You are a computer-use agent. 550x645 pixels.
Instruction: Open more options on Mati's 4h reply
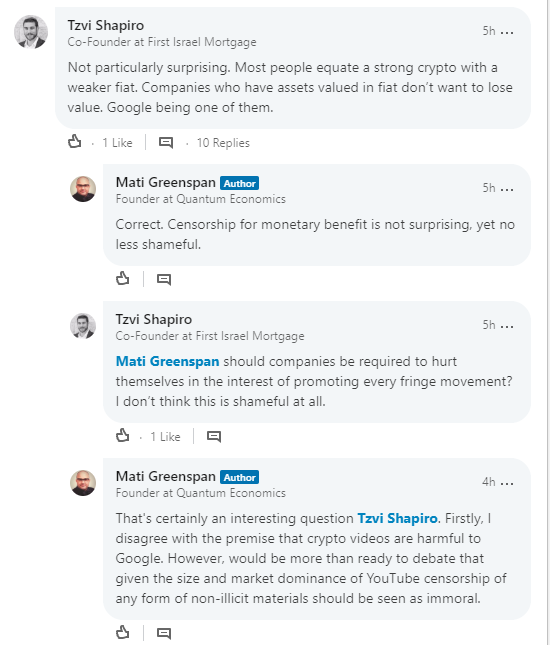point(507,483)
